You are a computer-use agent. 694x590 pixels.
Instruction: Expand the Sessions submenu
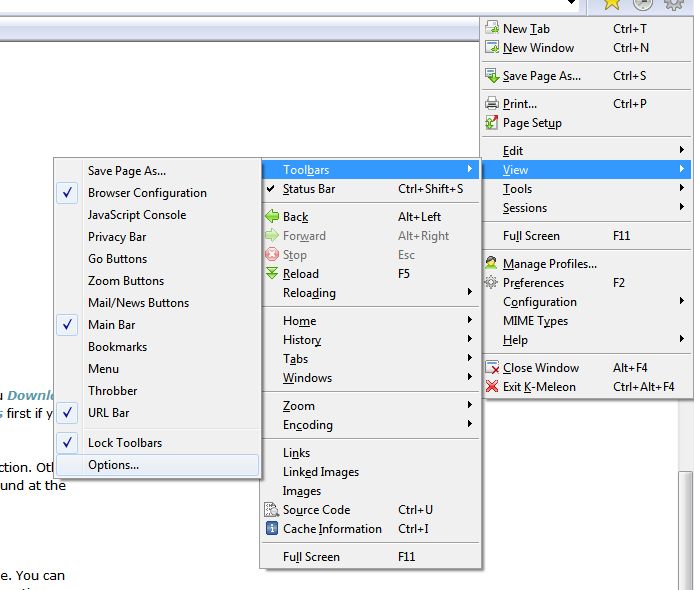[x=586, y=208]
